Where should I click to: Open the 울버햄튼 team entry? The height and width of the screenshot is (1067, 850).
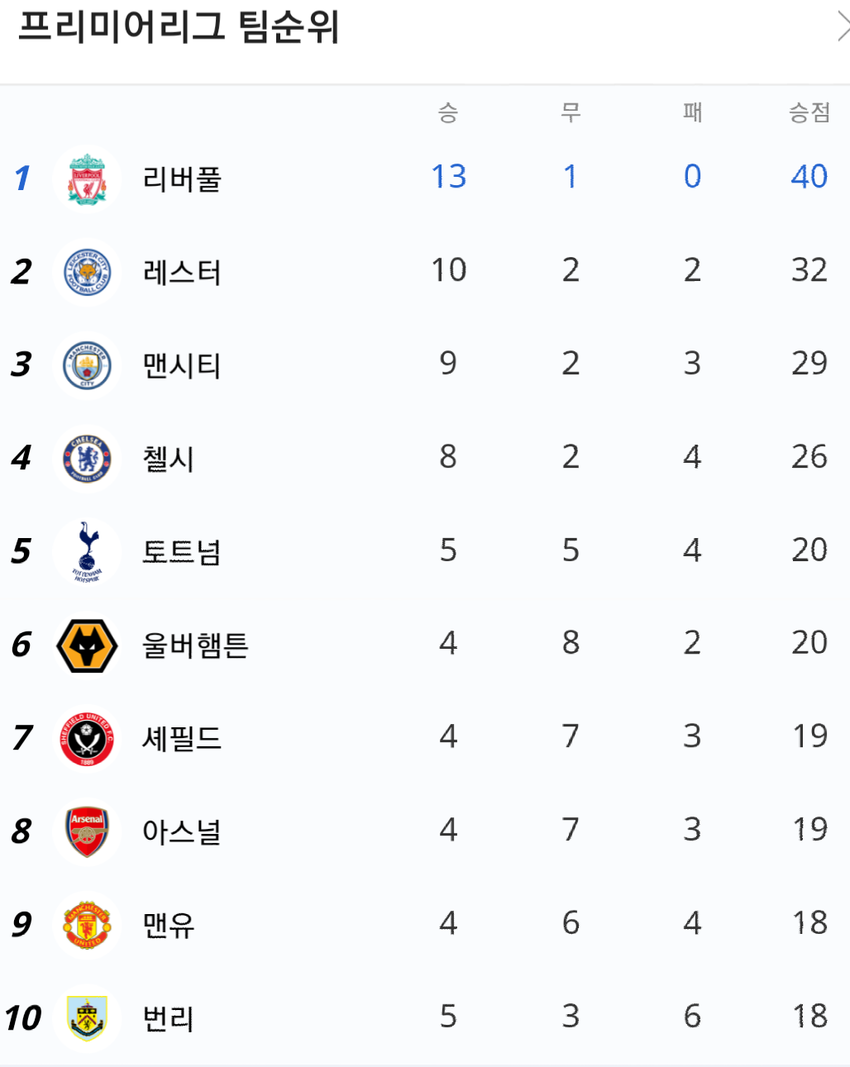[x=195, y=645]
